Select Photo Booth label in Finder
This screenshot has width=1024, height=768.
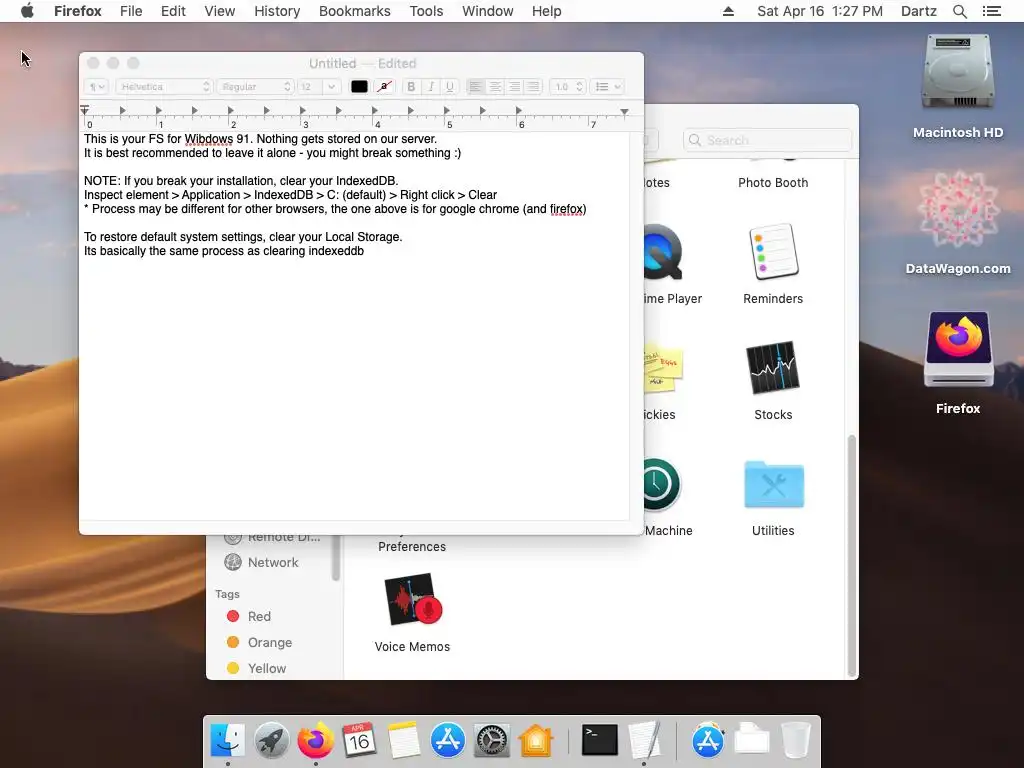[x=773, y=183]
